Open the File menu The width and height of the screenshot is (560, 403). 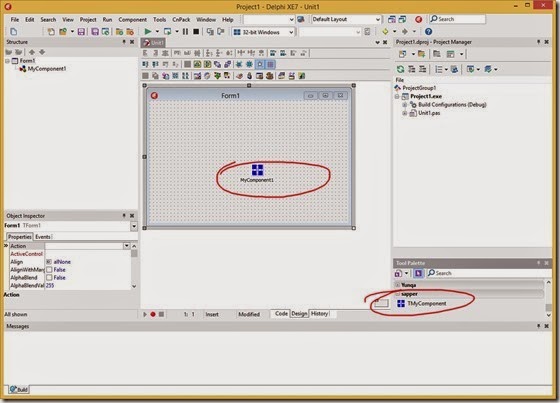[x=15, y=19]
